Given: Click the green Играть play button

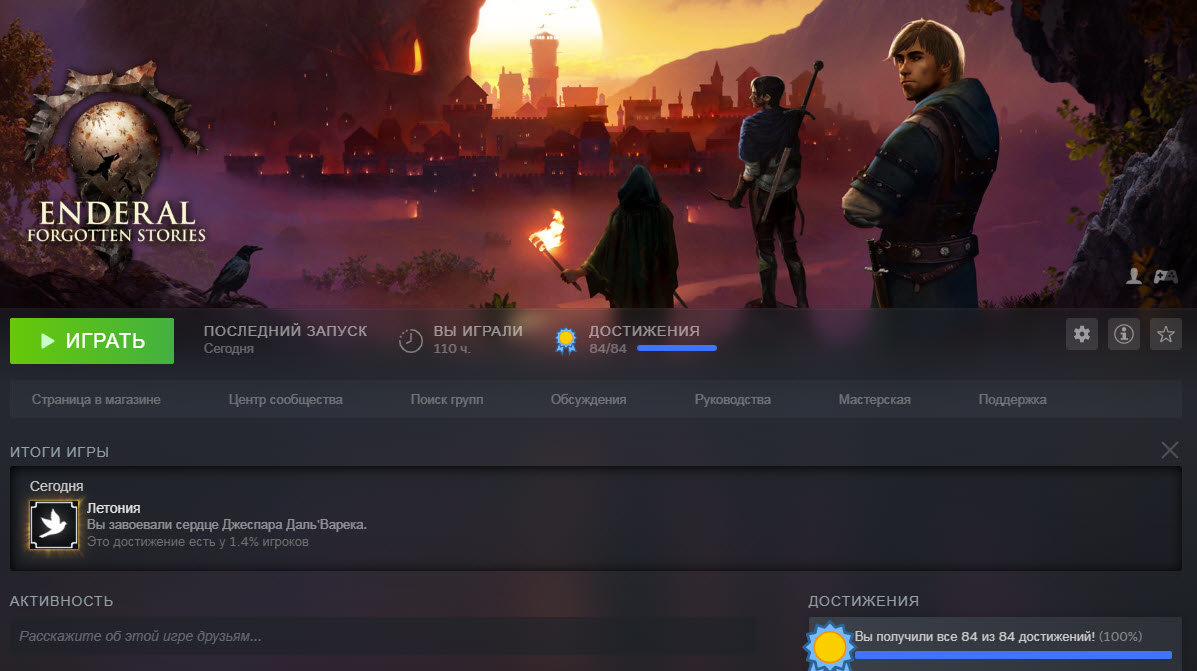Looking at the screenshot, I should coord(92,341).
